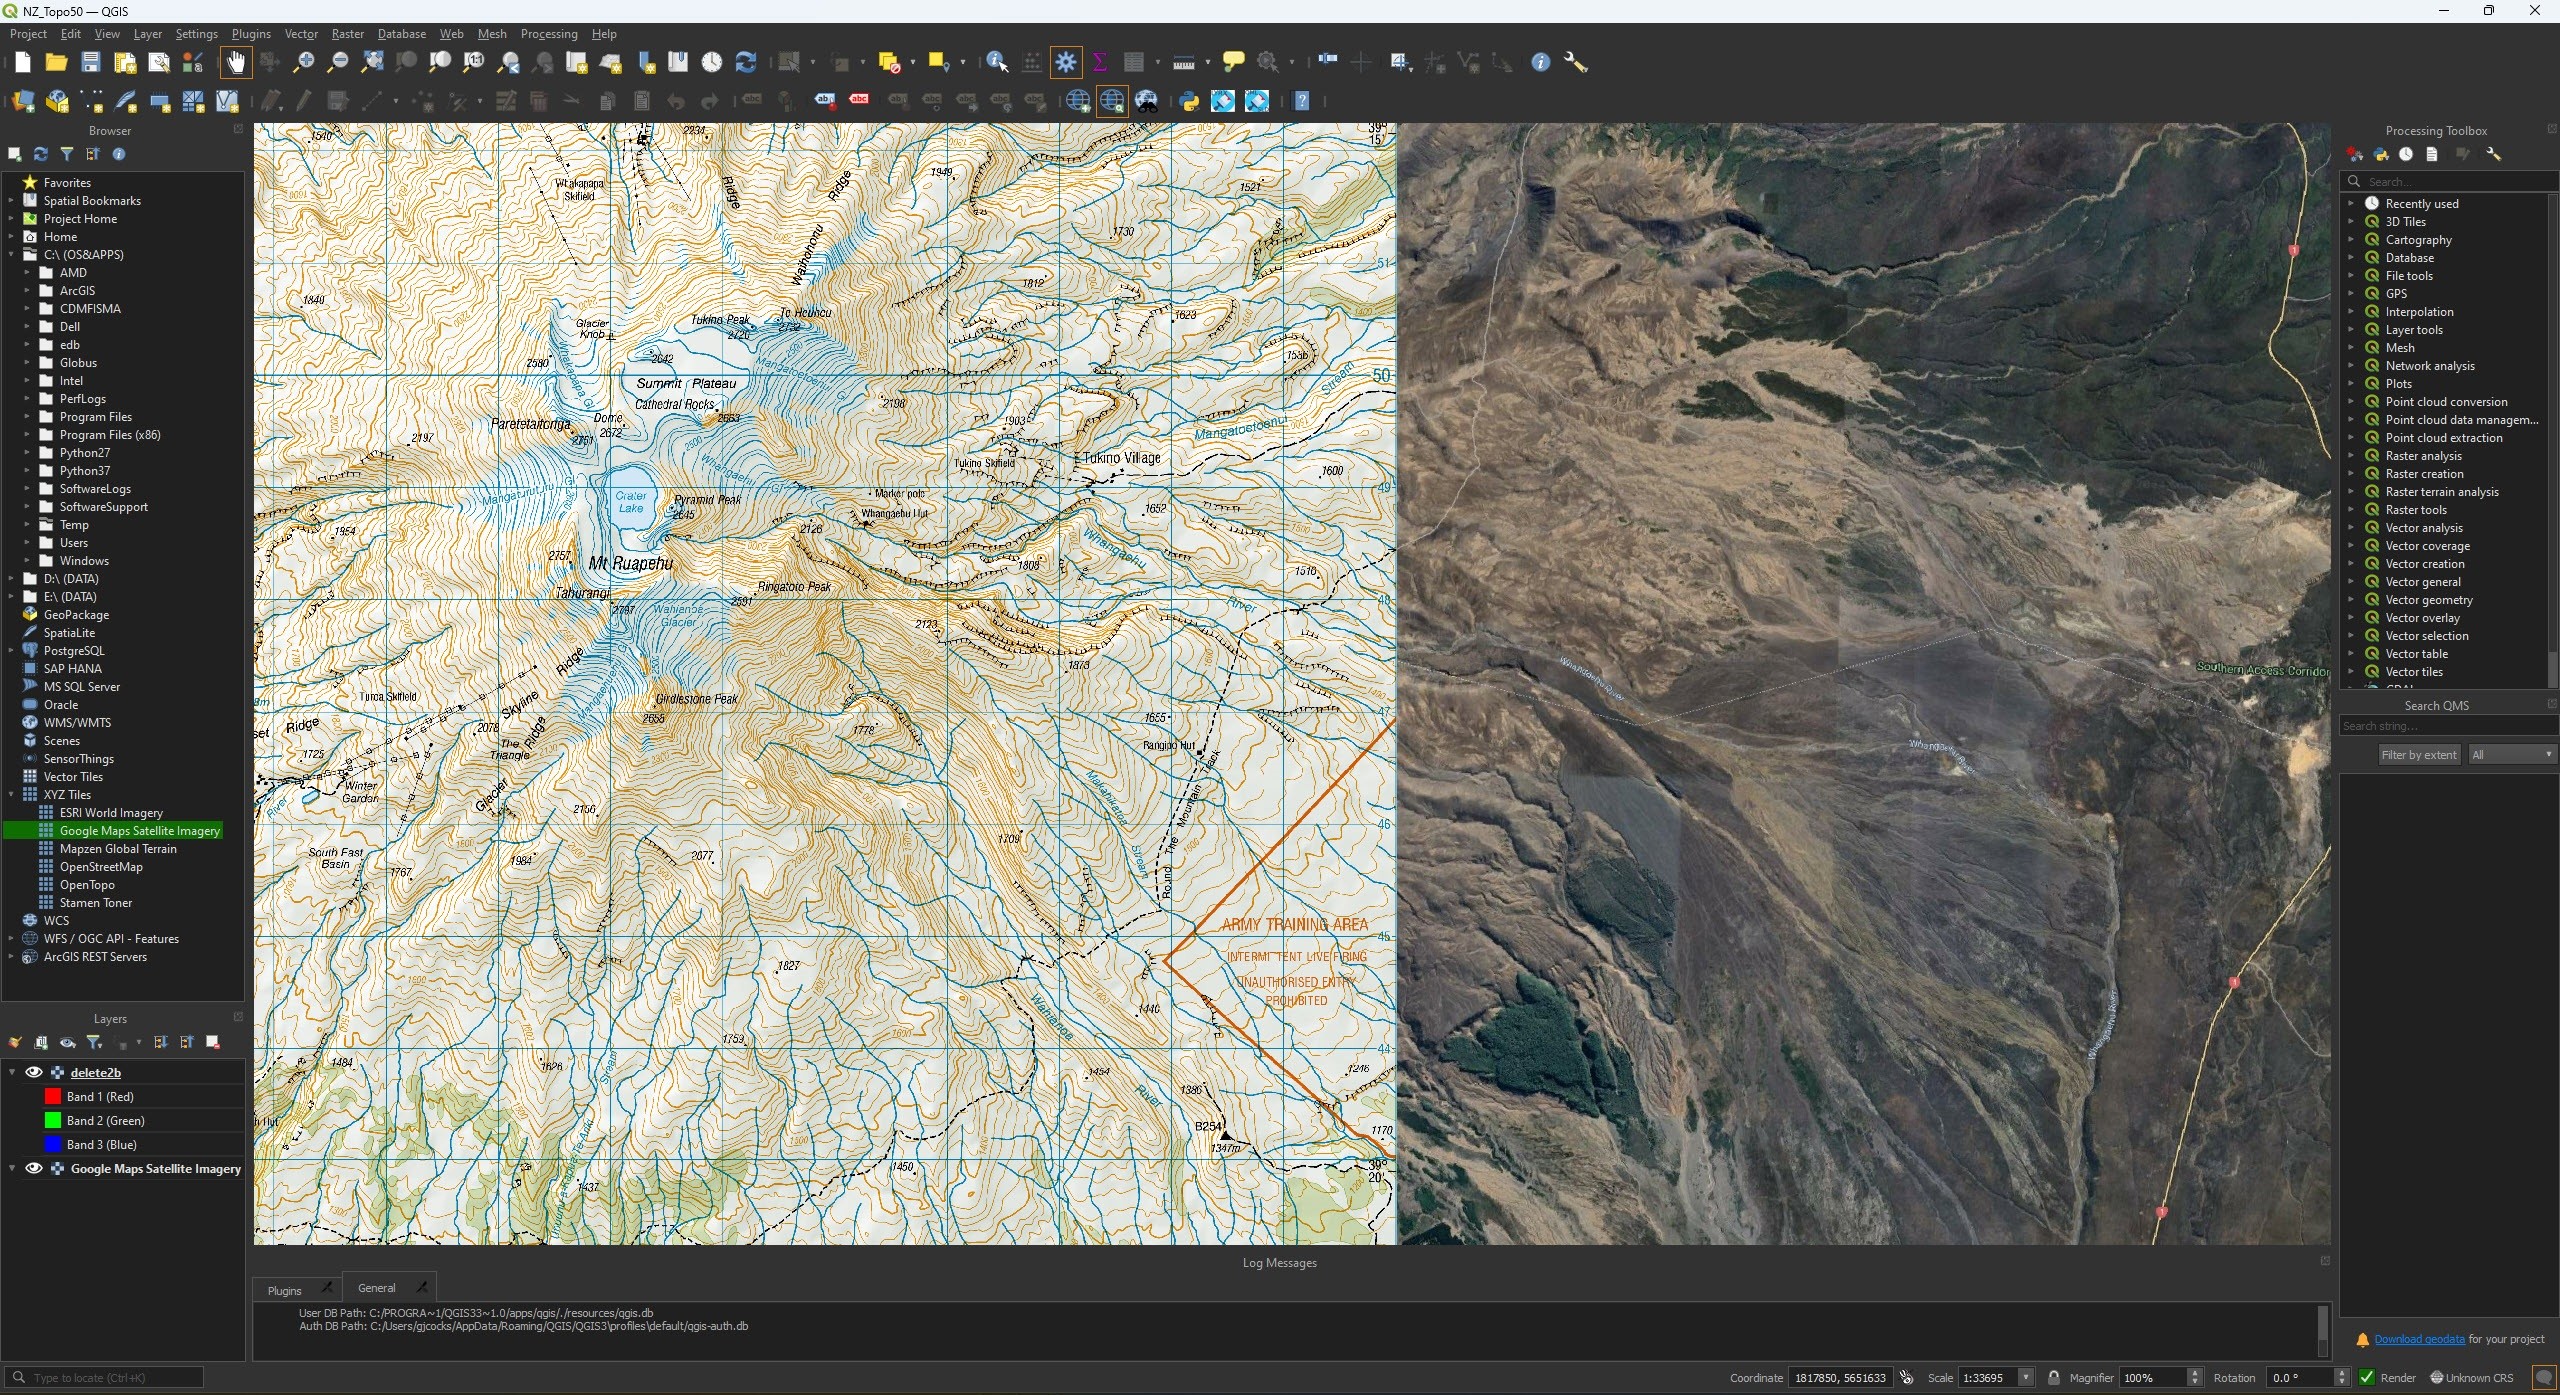Toggle the extents display icon beside coordinate field
The width and height of the screenshot is (2560, 1395).
(1907, 1378)
